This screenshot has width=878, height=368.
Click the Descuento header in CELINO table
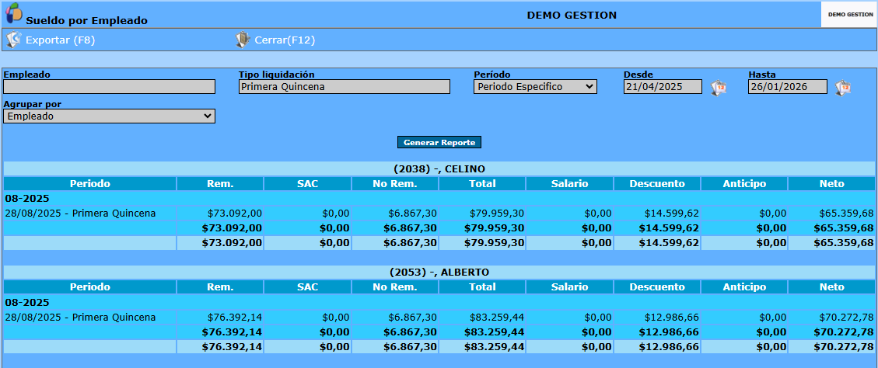657,184
